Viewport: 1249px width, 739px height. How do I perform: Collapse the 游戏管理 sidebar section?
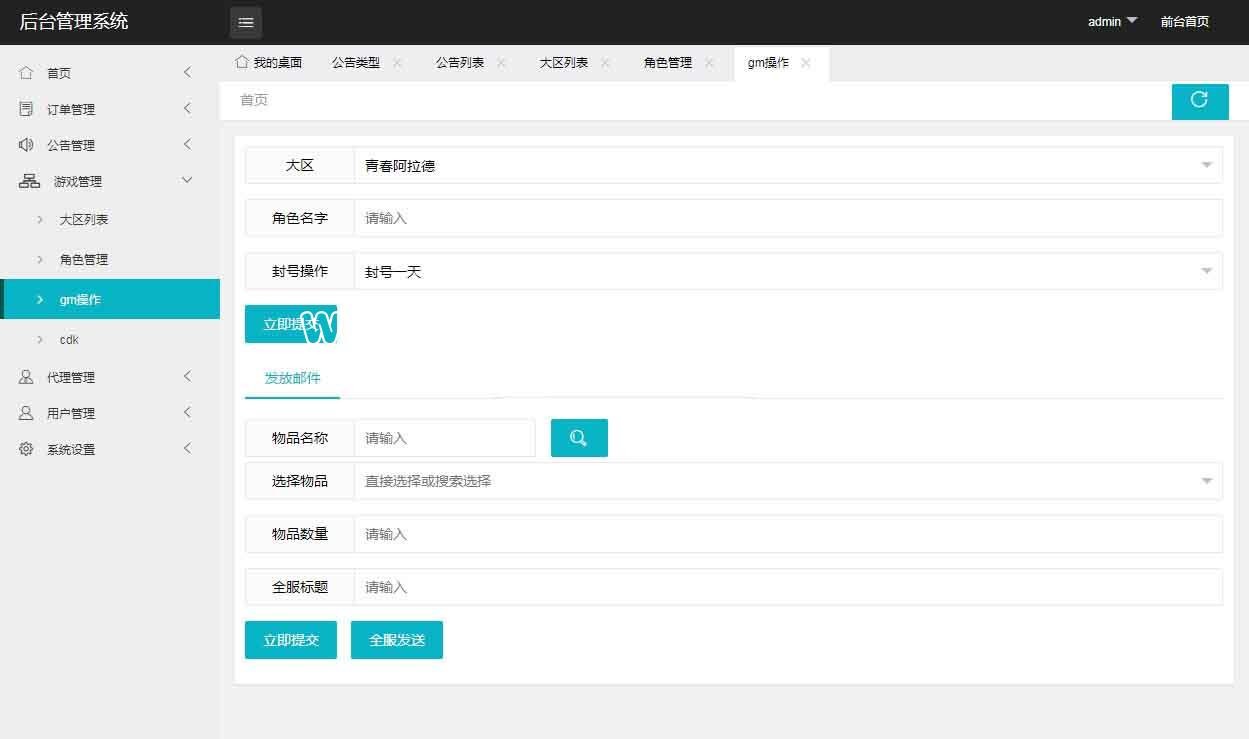click(x=110, y=181)
